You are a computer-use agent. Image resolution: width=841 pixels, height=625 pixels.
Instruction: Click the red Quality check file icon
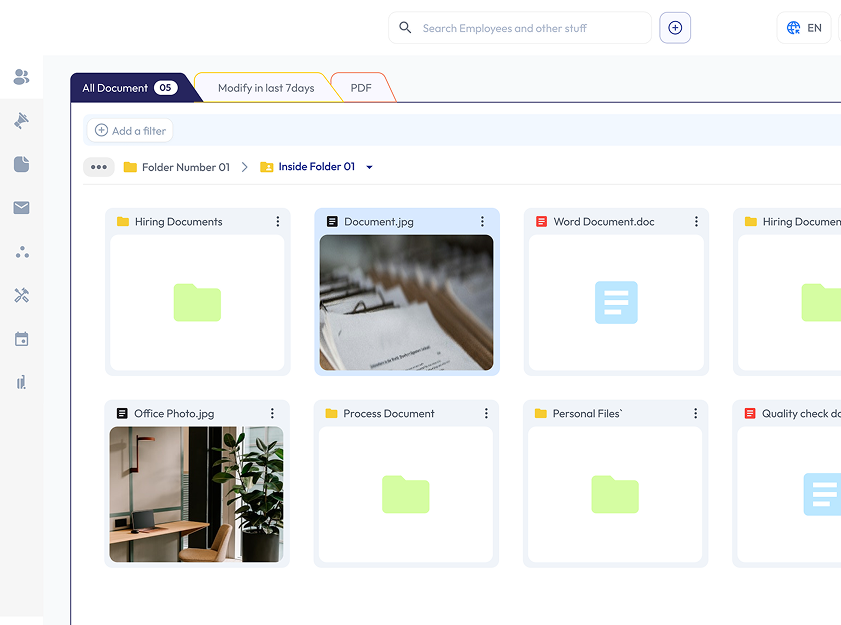tap(750, 413)
